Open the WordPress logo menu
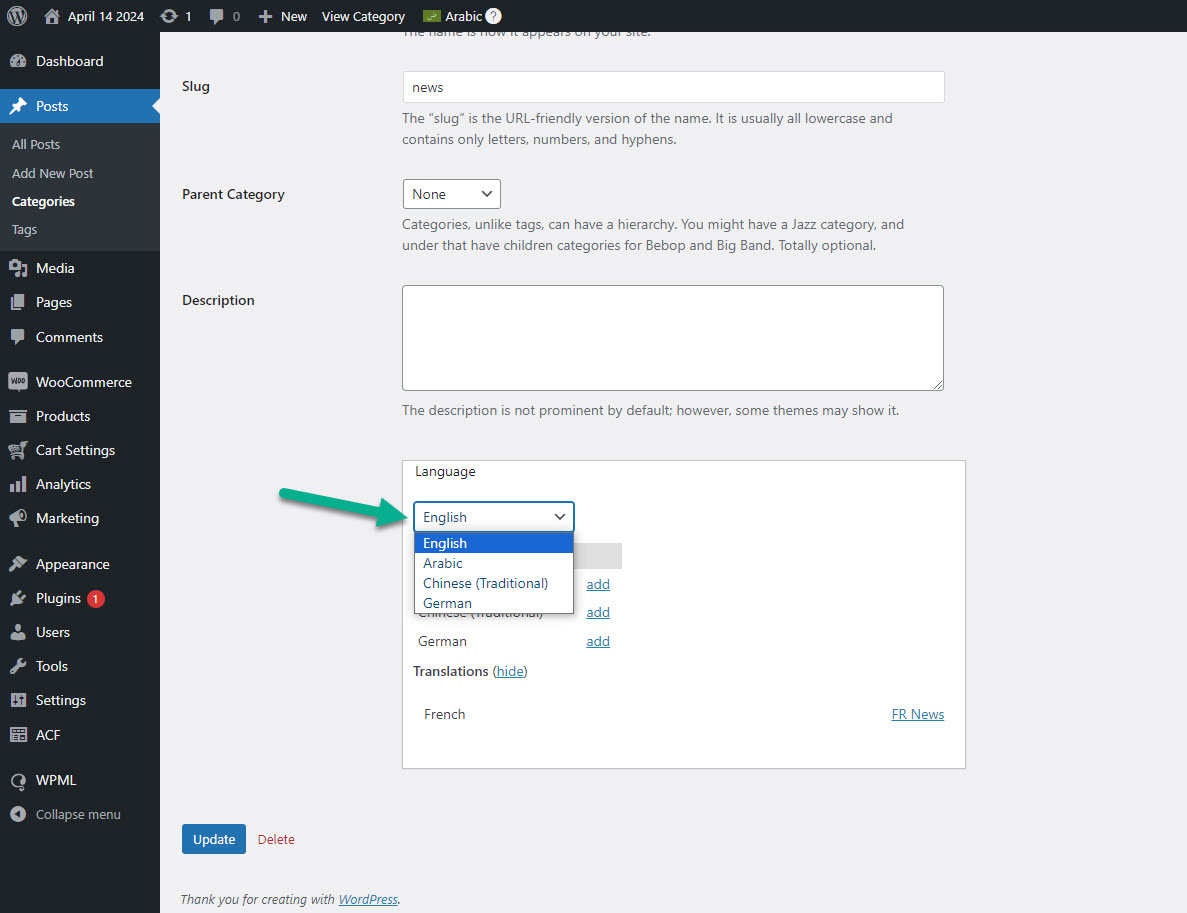1187x913 pixels. (x=17, y=16)
